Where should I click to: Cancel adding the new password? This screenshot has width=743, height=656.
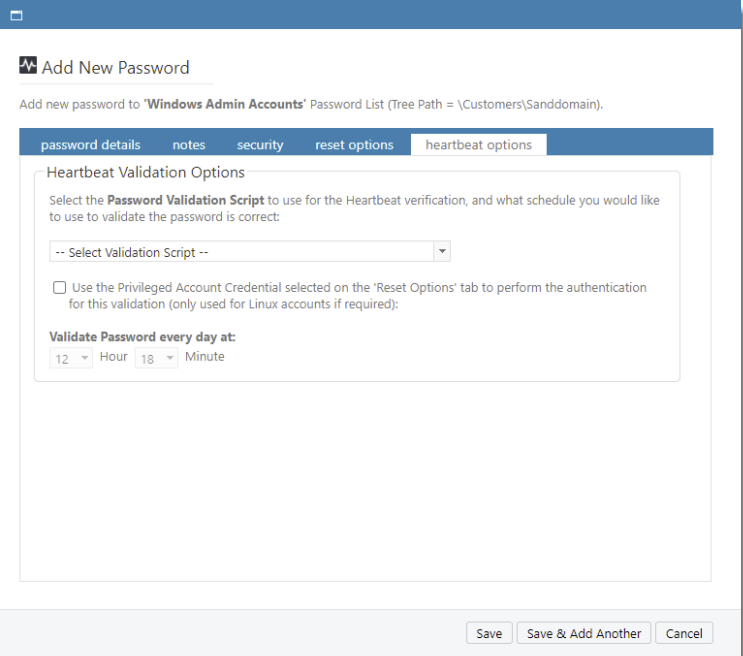click(x=684, y=633)
